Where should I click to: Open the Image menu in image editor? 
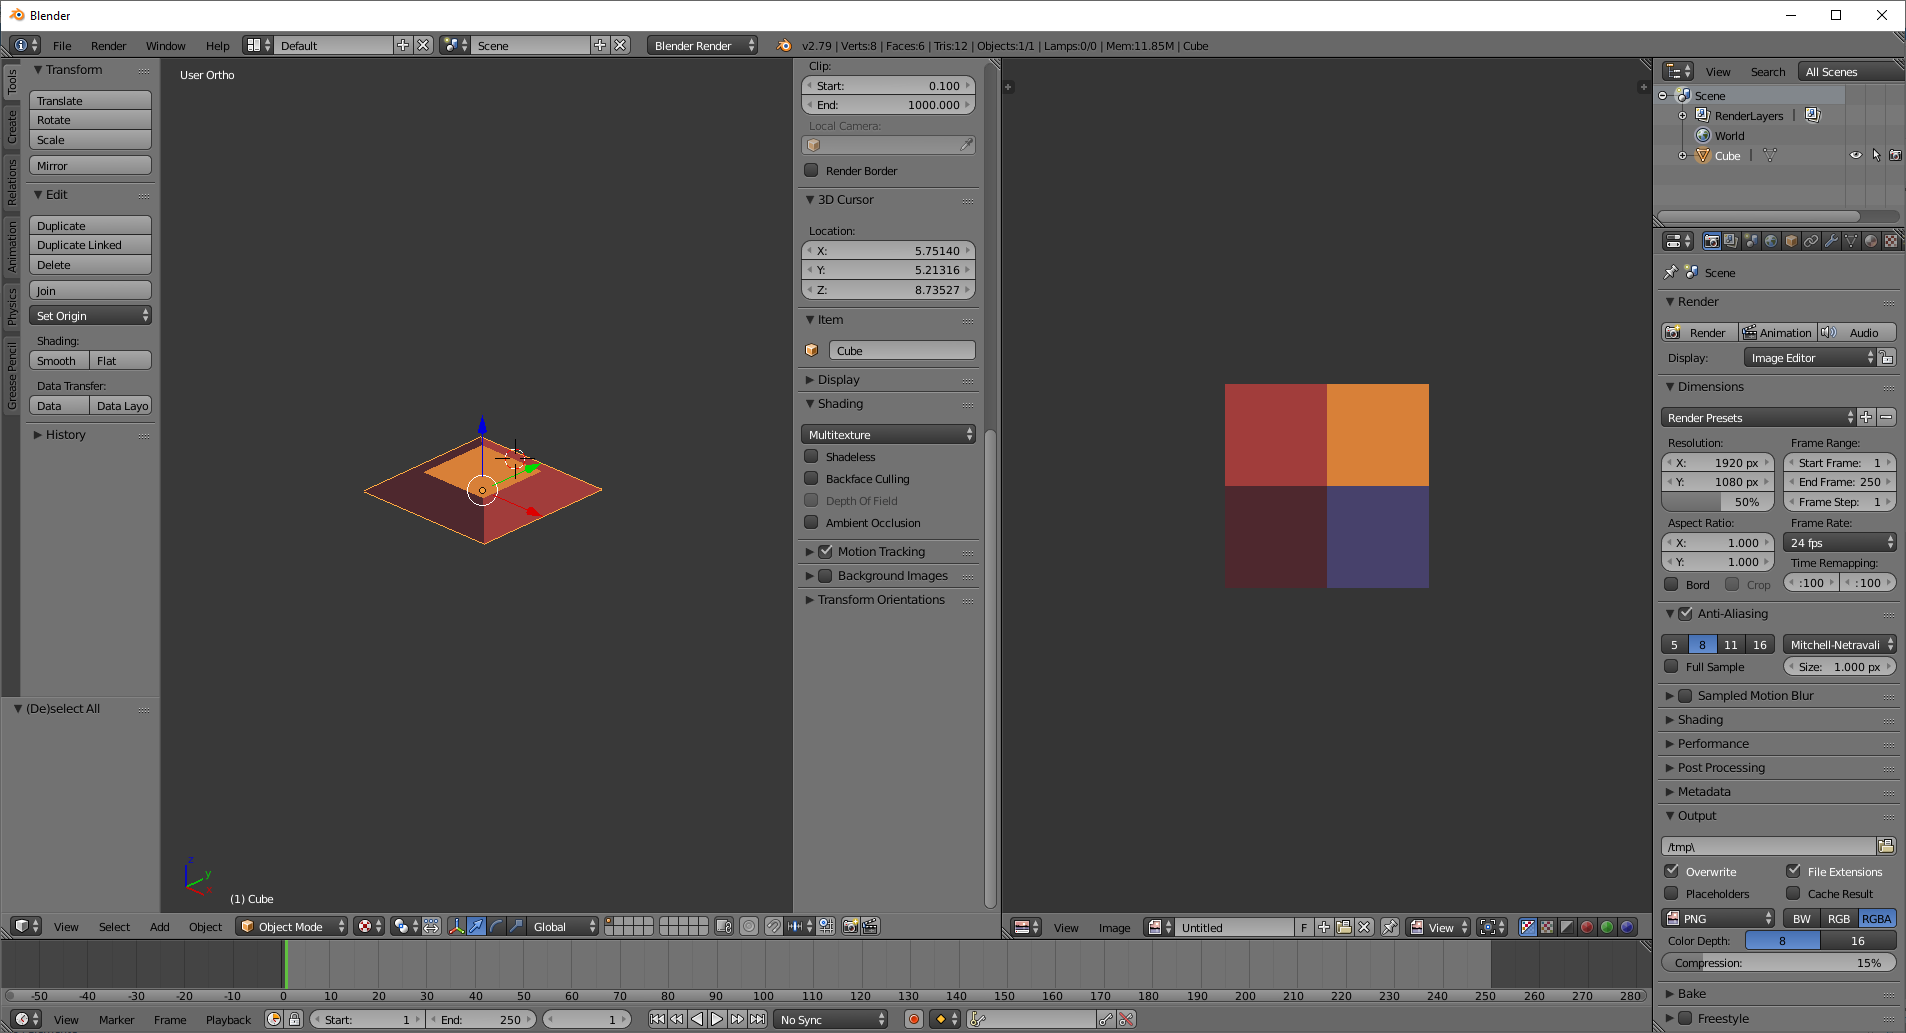click(x=1114, y=928)
